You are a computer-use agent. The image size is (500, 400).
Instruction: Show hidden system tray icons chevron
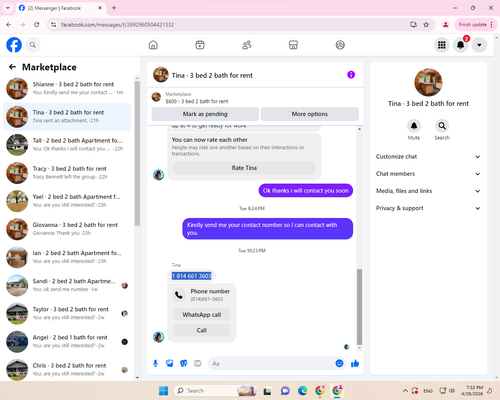(405, 391)
